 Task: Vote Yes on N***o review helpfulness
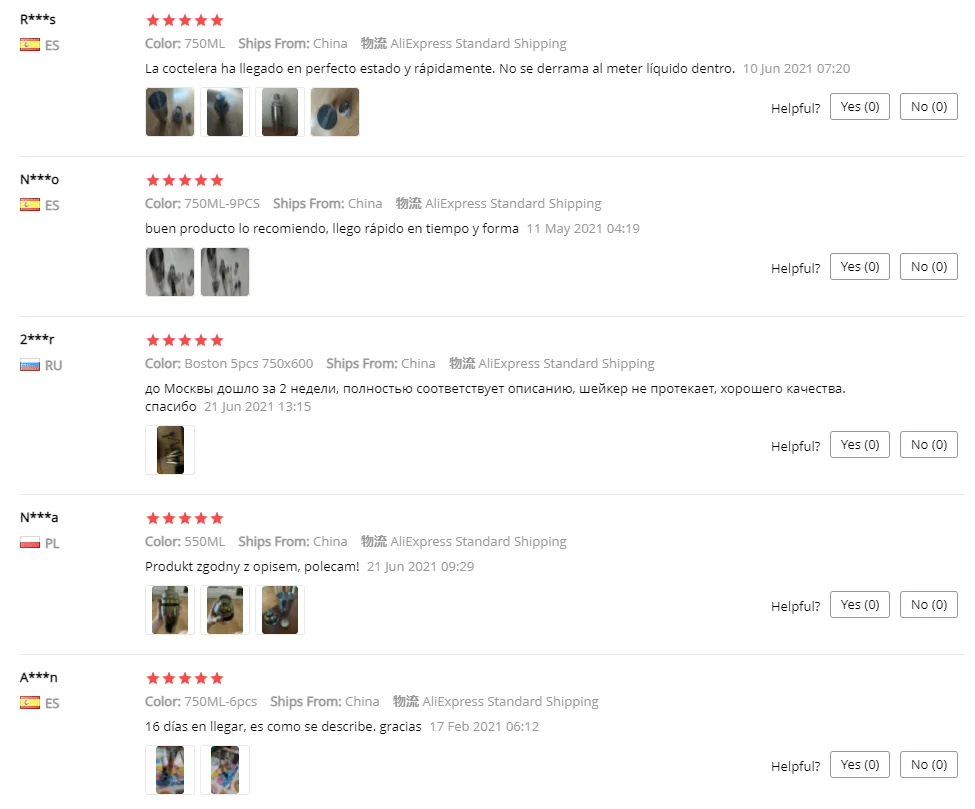tap(860, 266)
